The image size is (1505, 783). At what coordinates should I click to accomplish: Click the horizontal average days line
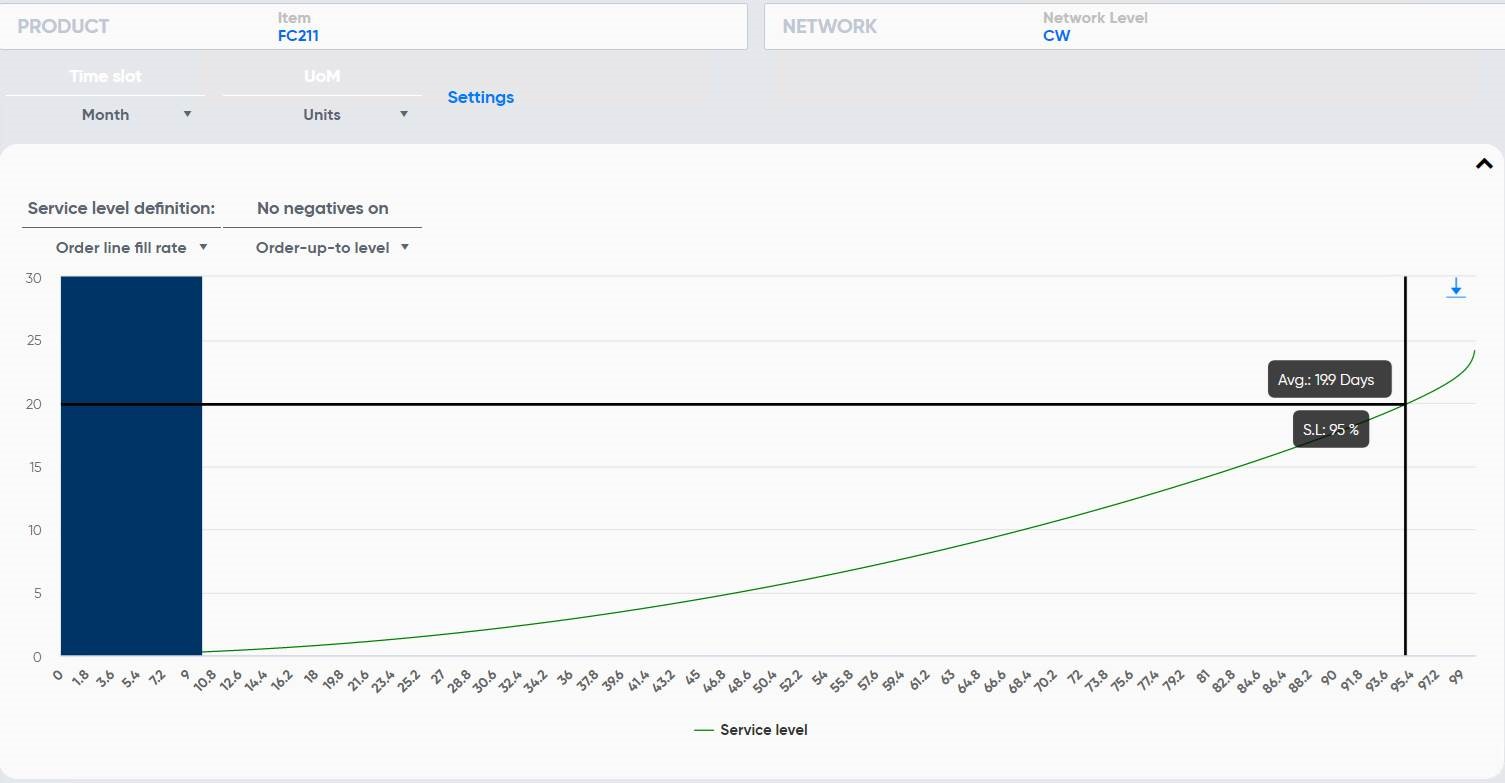tap(700, 404)
